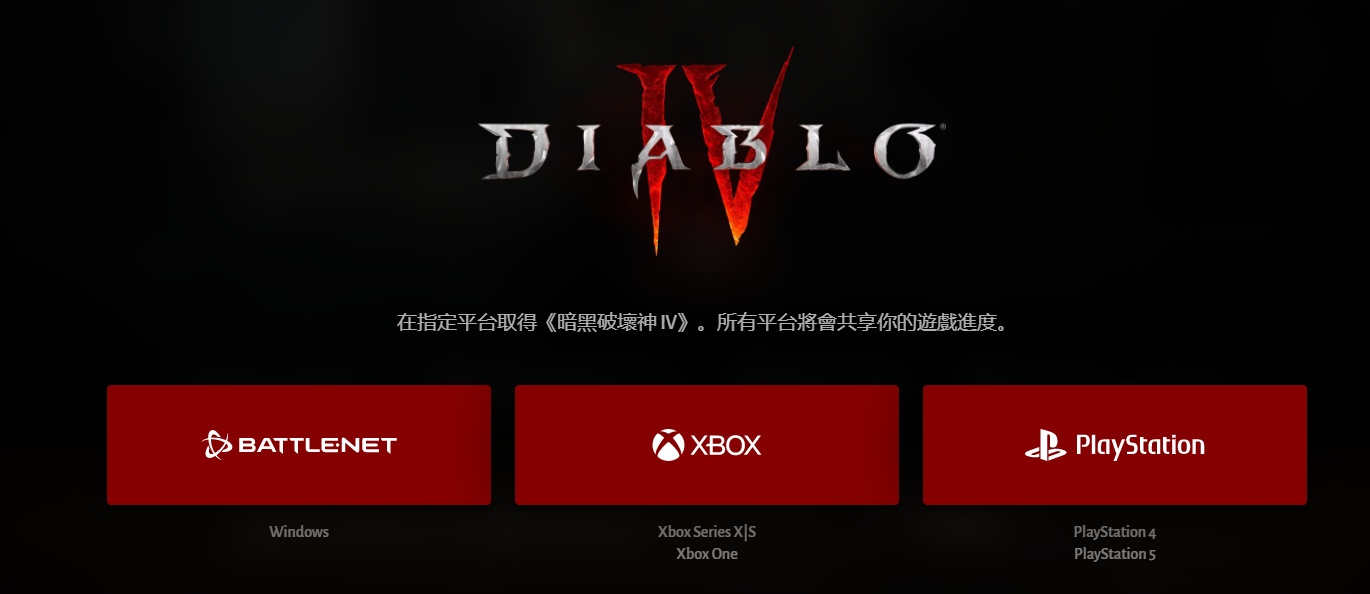Choose the PlayStation platform button

pyautogui.click(x=1115, y=445)
